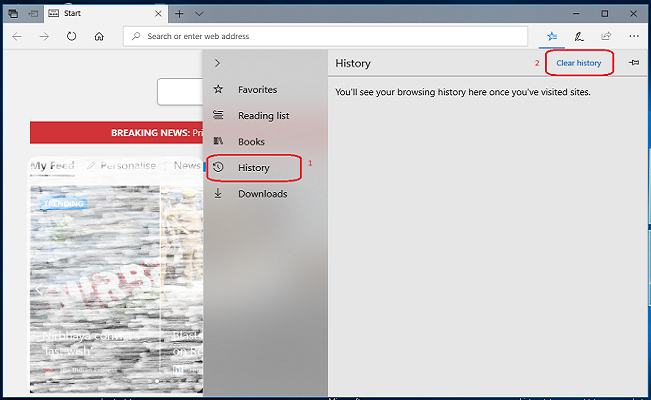Open the tabs you've set aside icon
The image size is (651, 400).
tap(13, 13)
